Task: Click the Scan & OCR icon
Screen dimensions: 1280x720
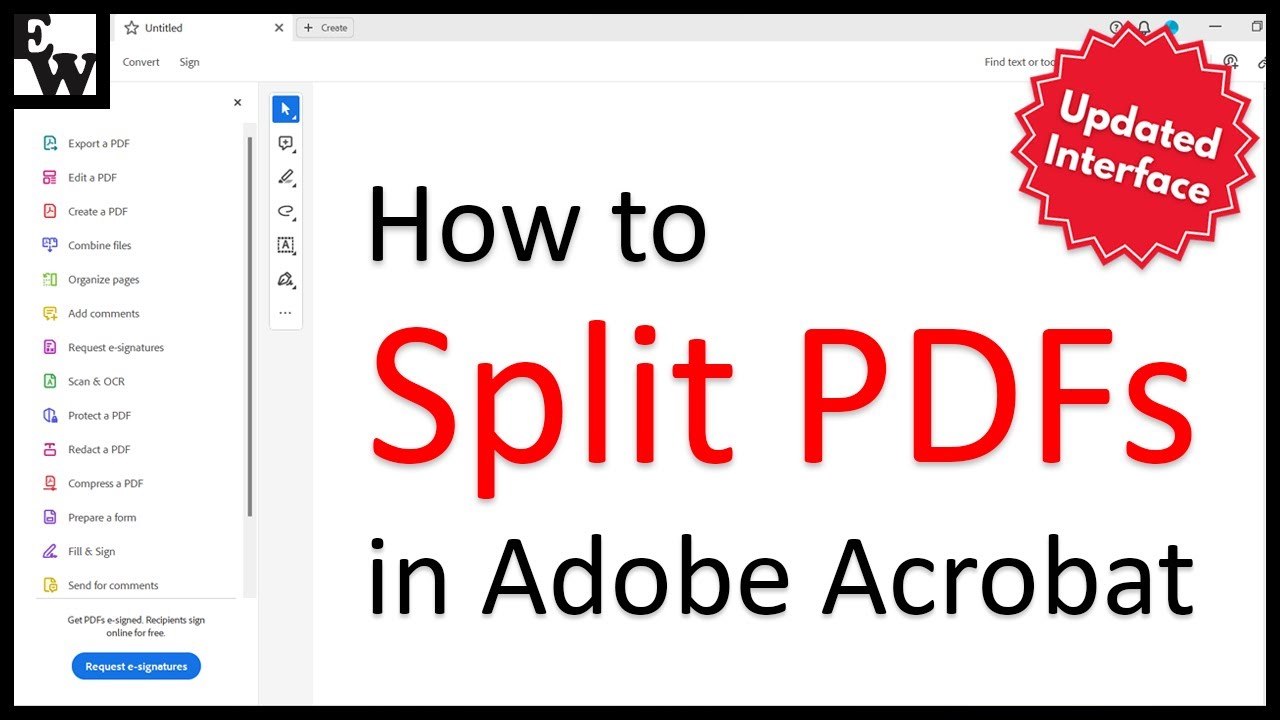Action: coord(50,381)
